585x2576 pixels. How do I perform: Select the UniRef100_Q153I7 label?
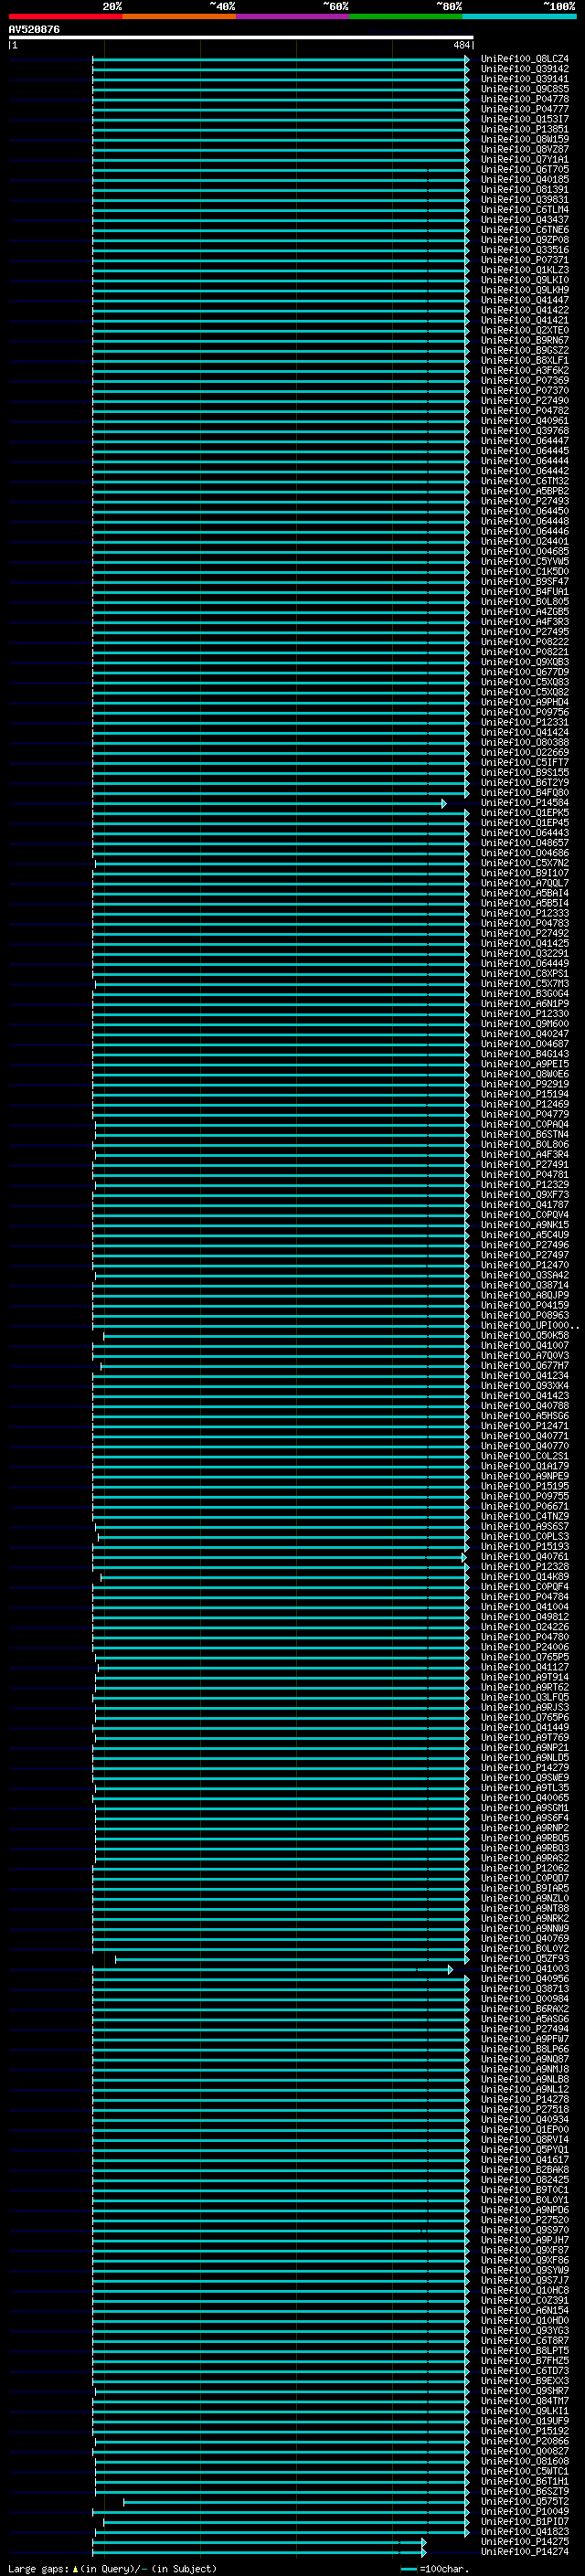[x=525, y=119]
